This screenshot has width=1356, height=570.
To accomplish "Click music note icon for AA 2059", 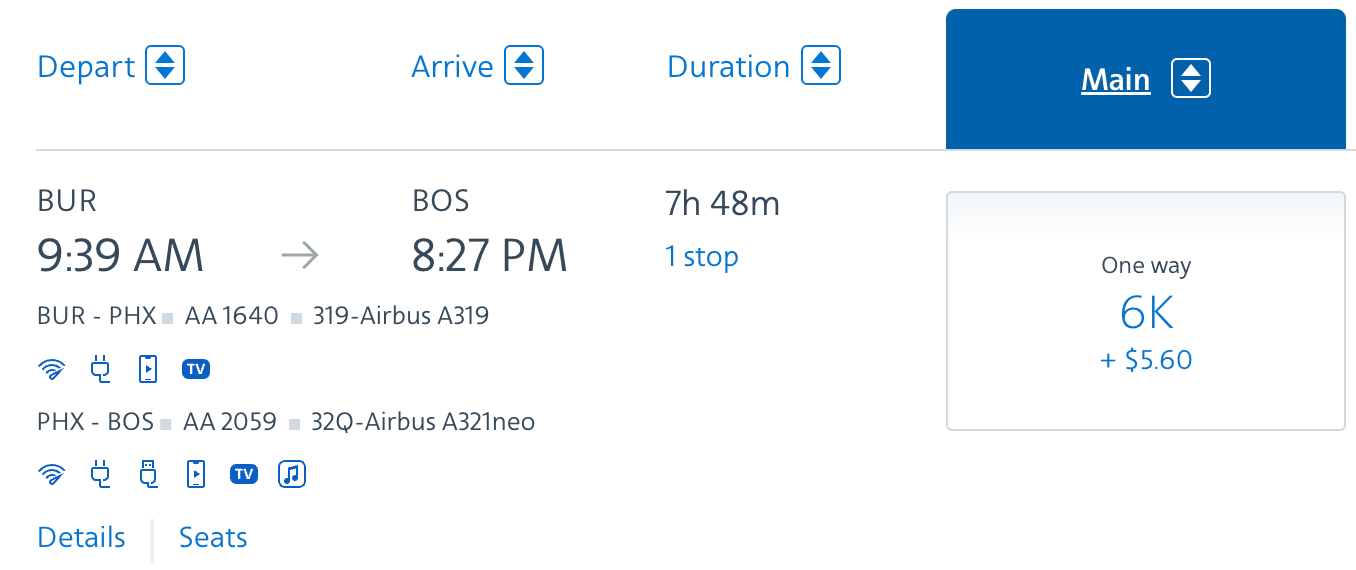I will pos(292,474).
